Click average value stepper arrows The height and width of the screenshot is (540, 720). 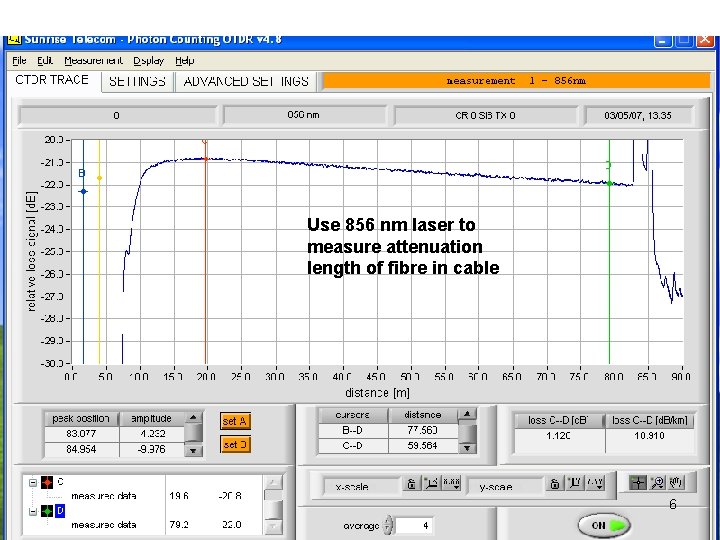tap(388, 525)
